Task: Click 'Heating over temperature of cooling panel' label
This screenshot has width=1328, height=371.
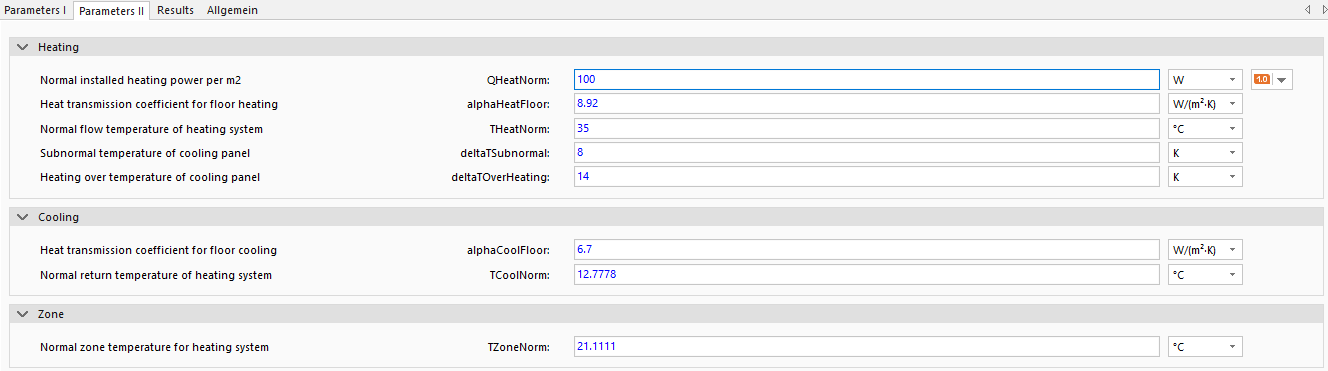Action: tap(150, 177)
